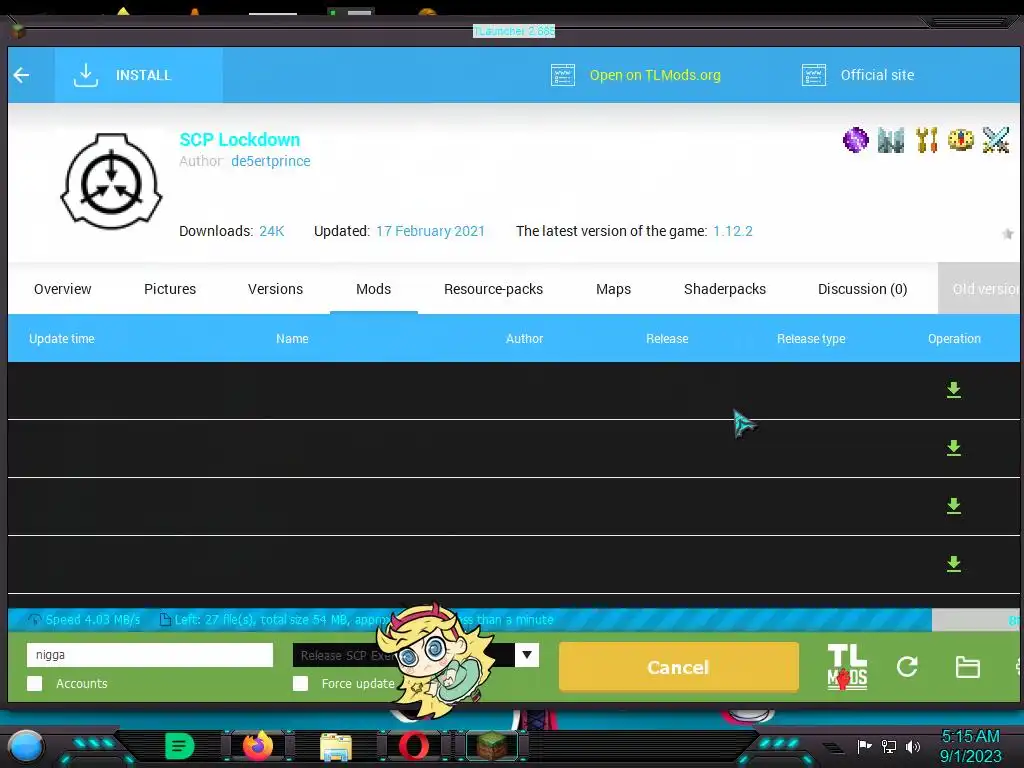Open author de5ertprince profile
Screen dimensions: 1024x768
point(270,161)
